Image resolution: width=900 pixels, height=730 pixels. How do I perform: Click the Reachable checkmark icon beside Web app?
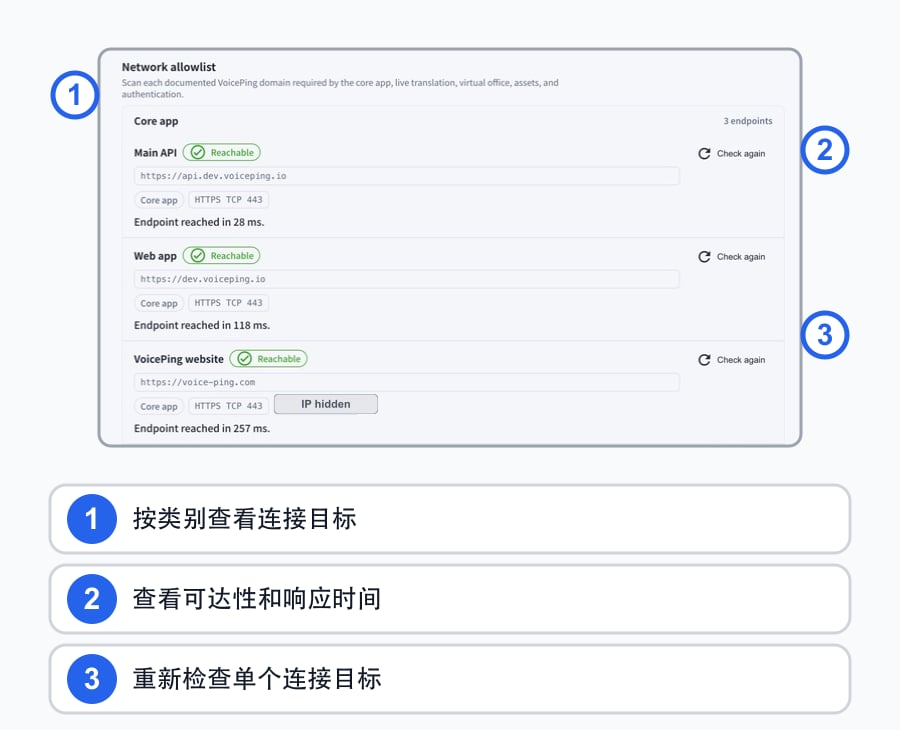coord(197,255)
